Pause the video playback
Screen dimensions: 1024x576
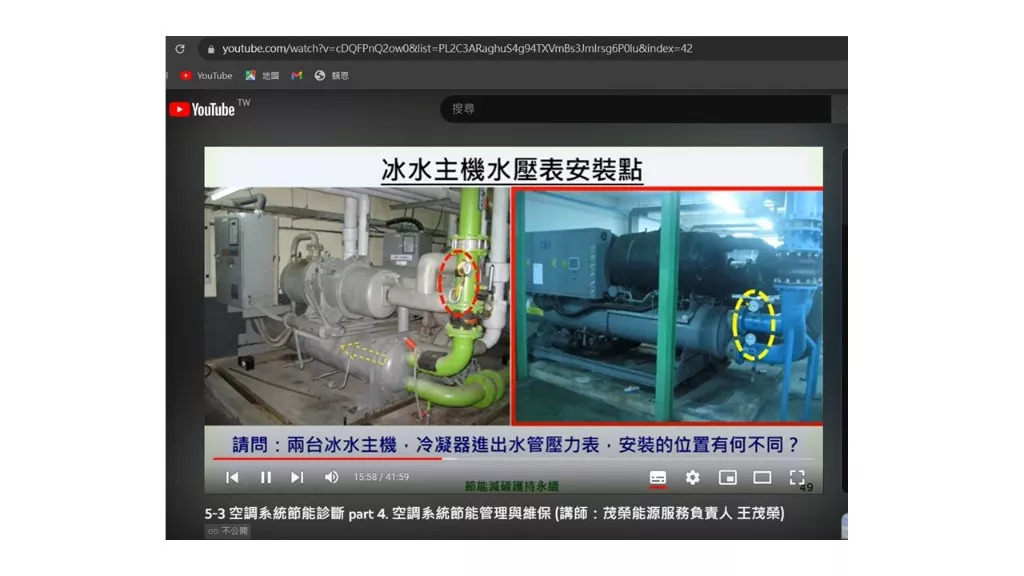click(x=266, y=477)
